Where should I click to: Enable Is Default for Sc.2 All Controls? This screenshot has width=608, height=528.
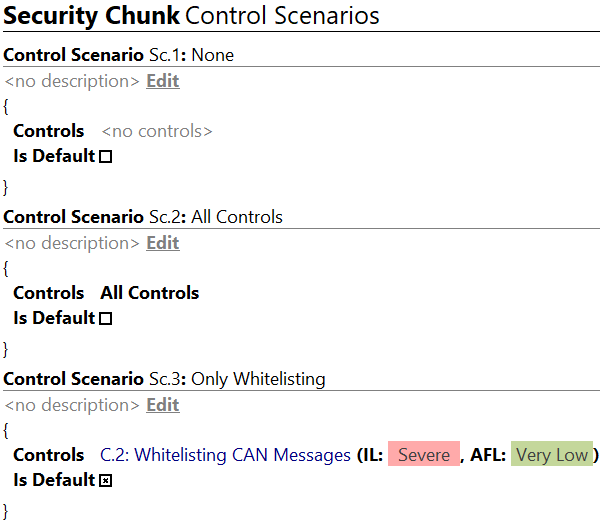[x=105, y=319]
